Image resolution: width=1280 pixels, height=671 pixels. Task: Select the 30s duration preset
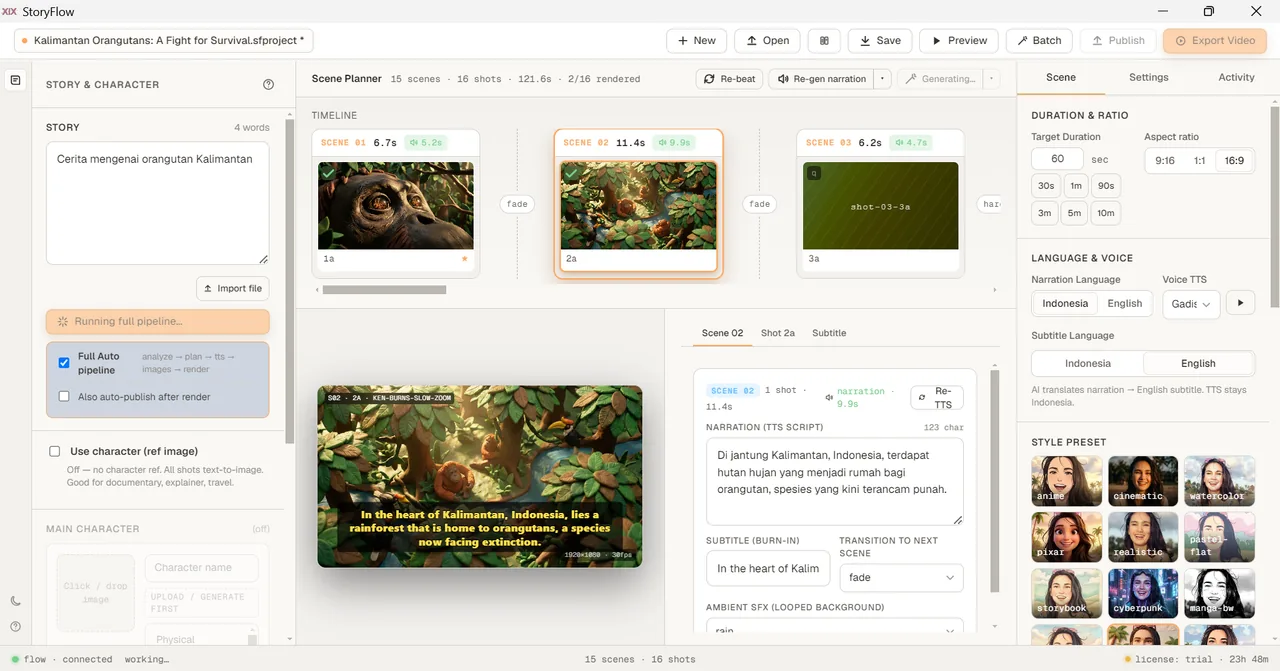click(1046, 186)
